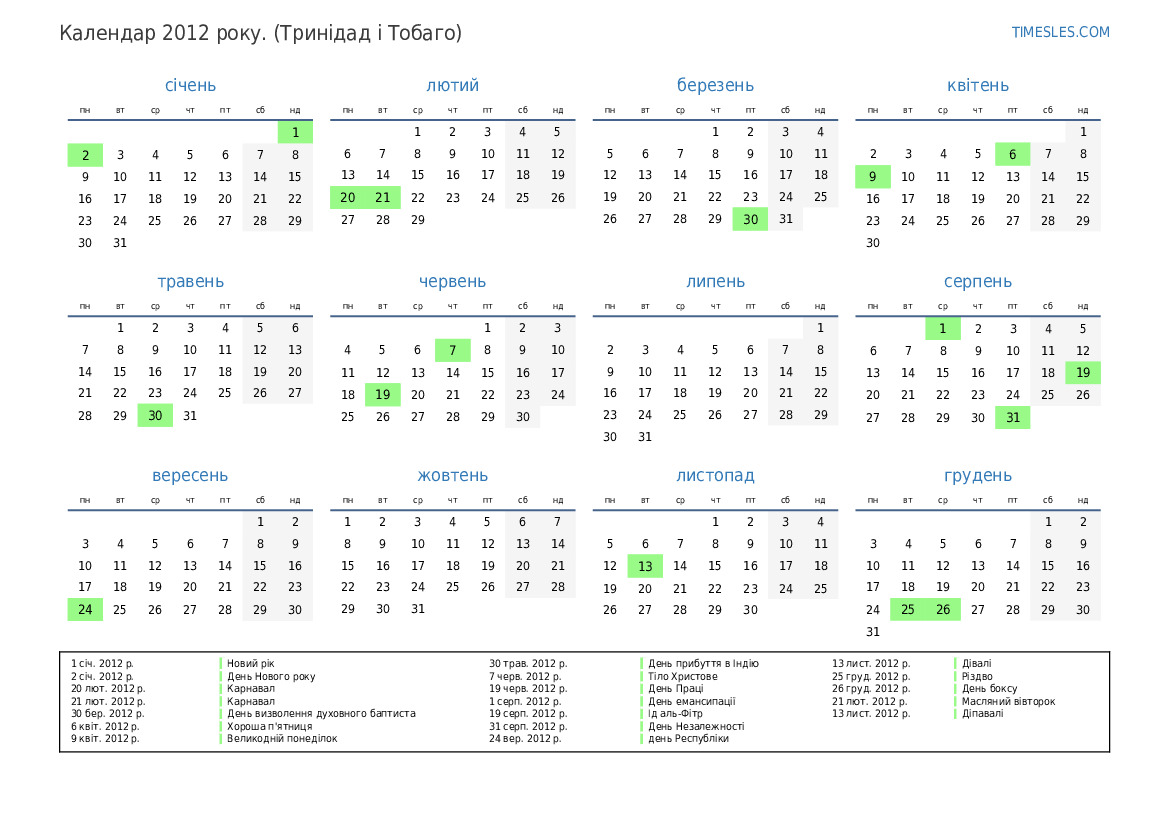Select legend entry 'Великодній понеділок'

pos(282,738)
